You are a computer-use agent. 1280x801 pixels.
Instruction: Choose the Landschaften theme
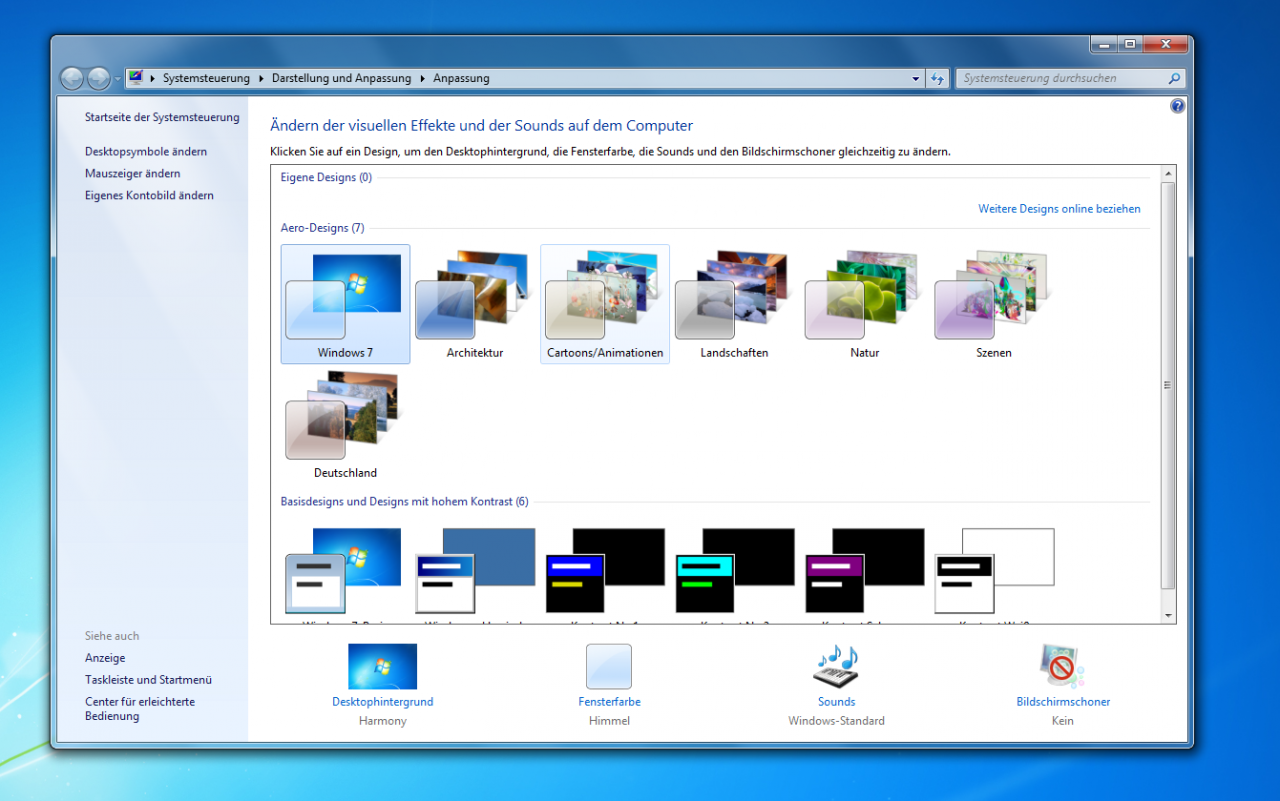tap(735, 304)
